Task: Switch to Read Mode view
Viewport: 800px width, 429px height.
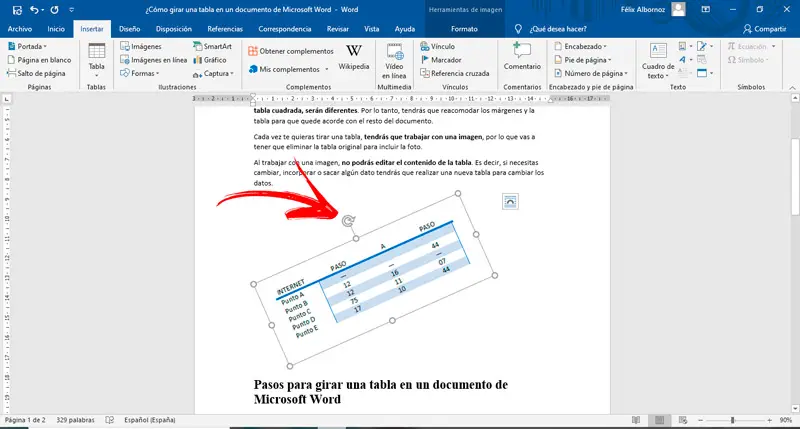Action: tap(636, 420)
